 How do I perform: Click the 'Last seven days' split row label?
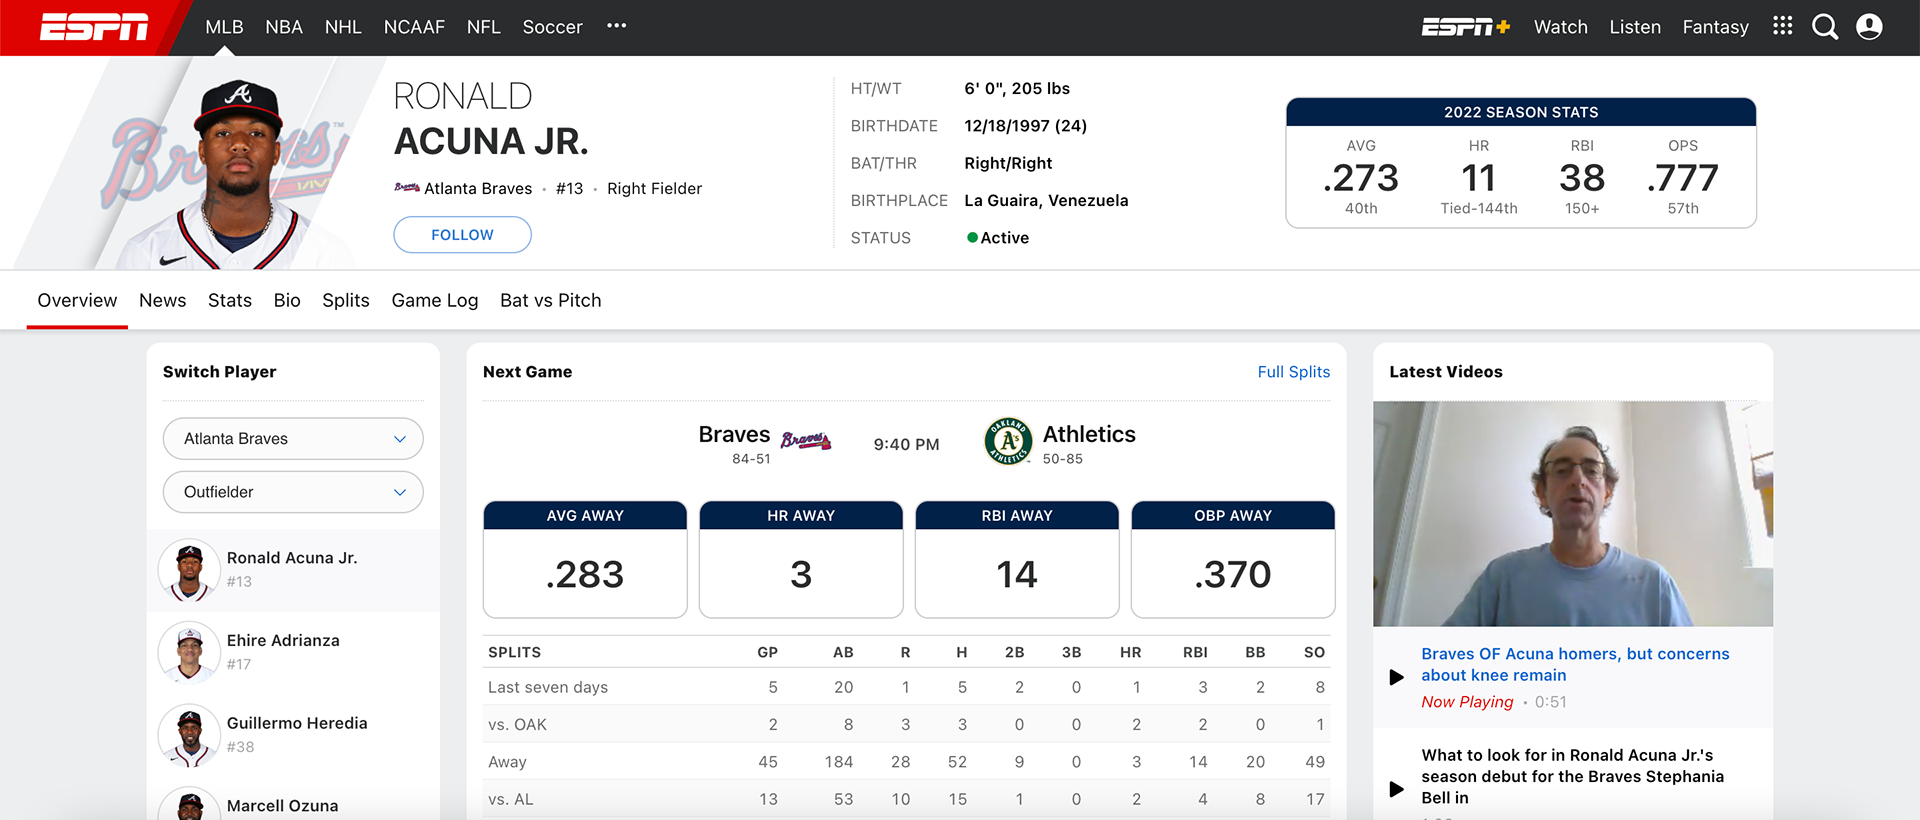pos(548,687)
